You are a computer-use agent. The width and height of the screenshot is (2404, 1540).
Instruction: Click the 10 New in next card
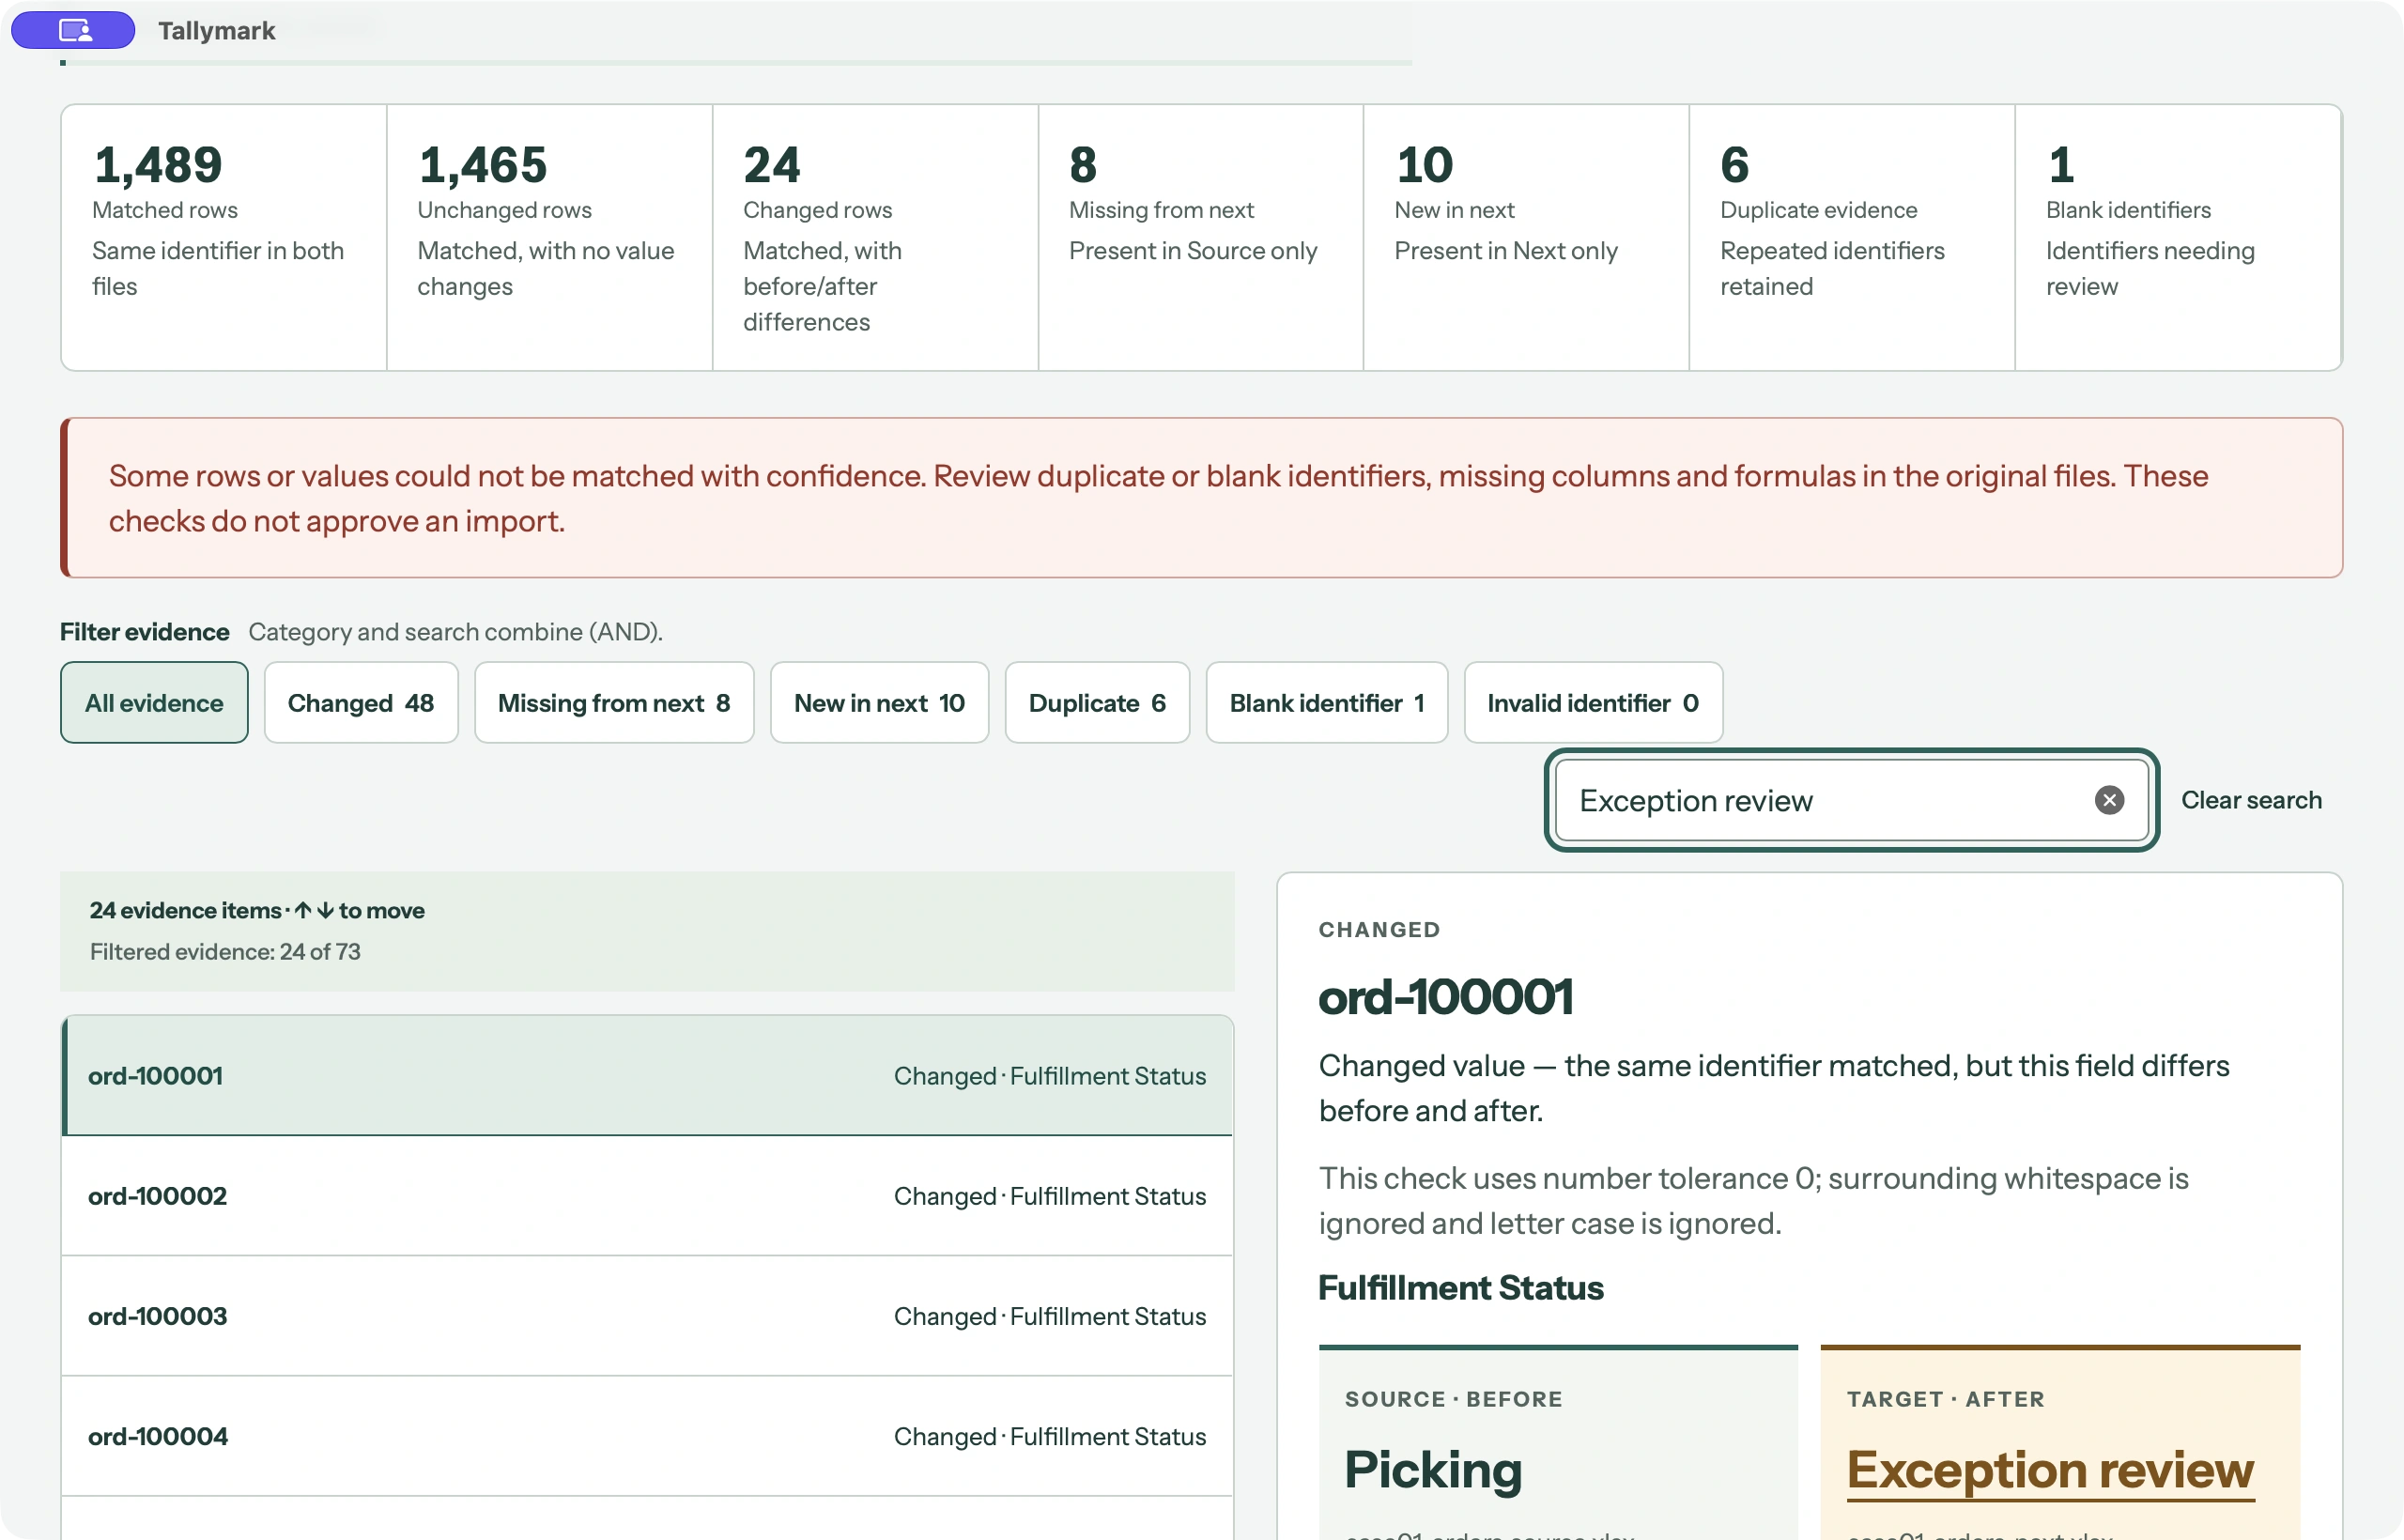(x=1527, y=238)
